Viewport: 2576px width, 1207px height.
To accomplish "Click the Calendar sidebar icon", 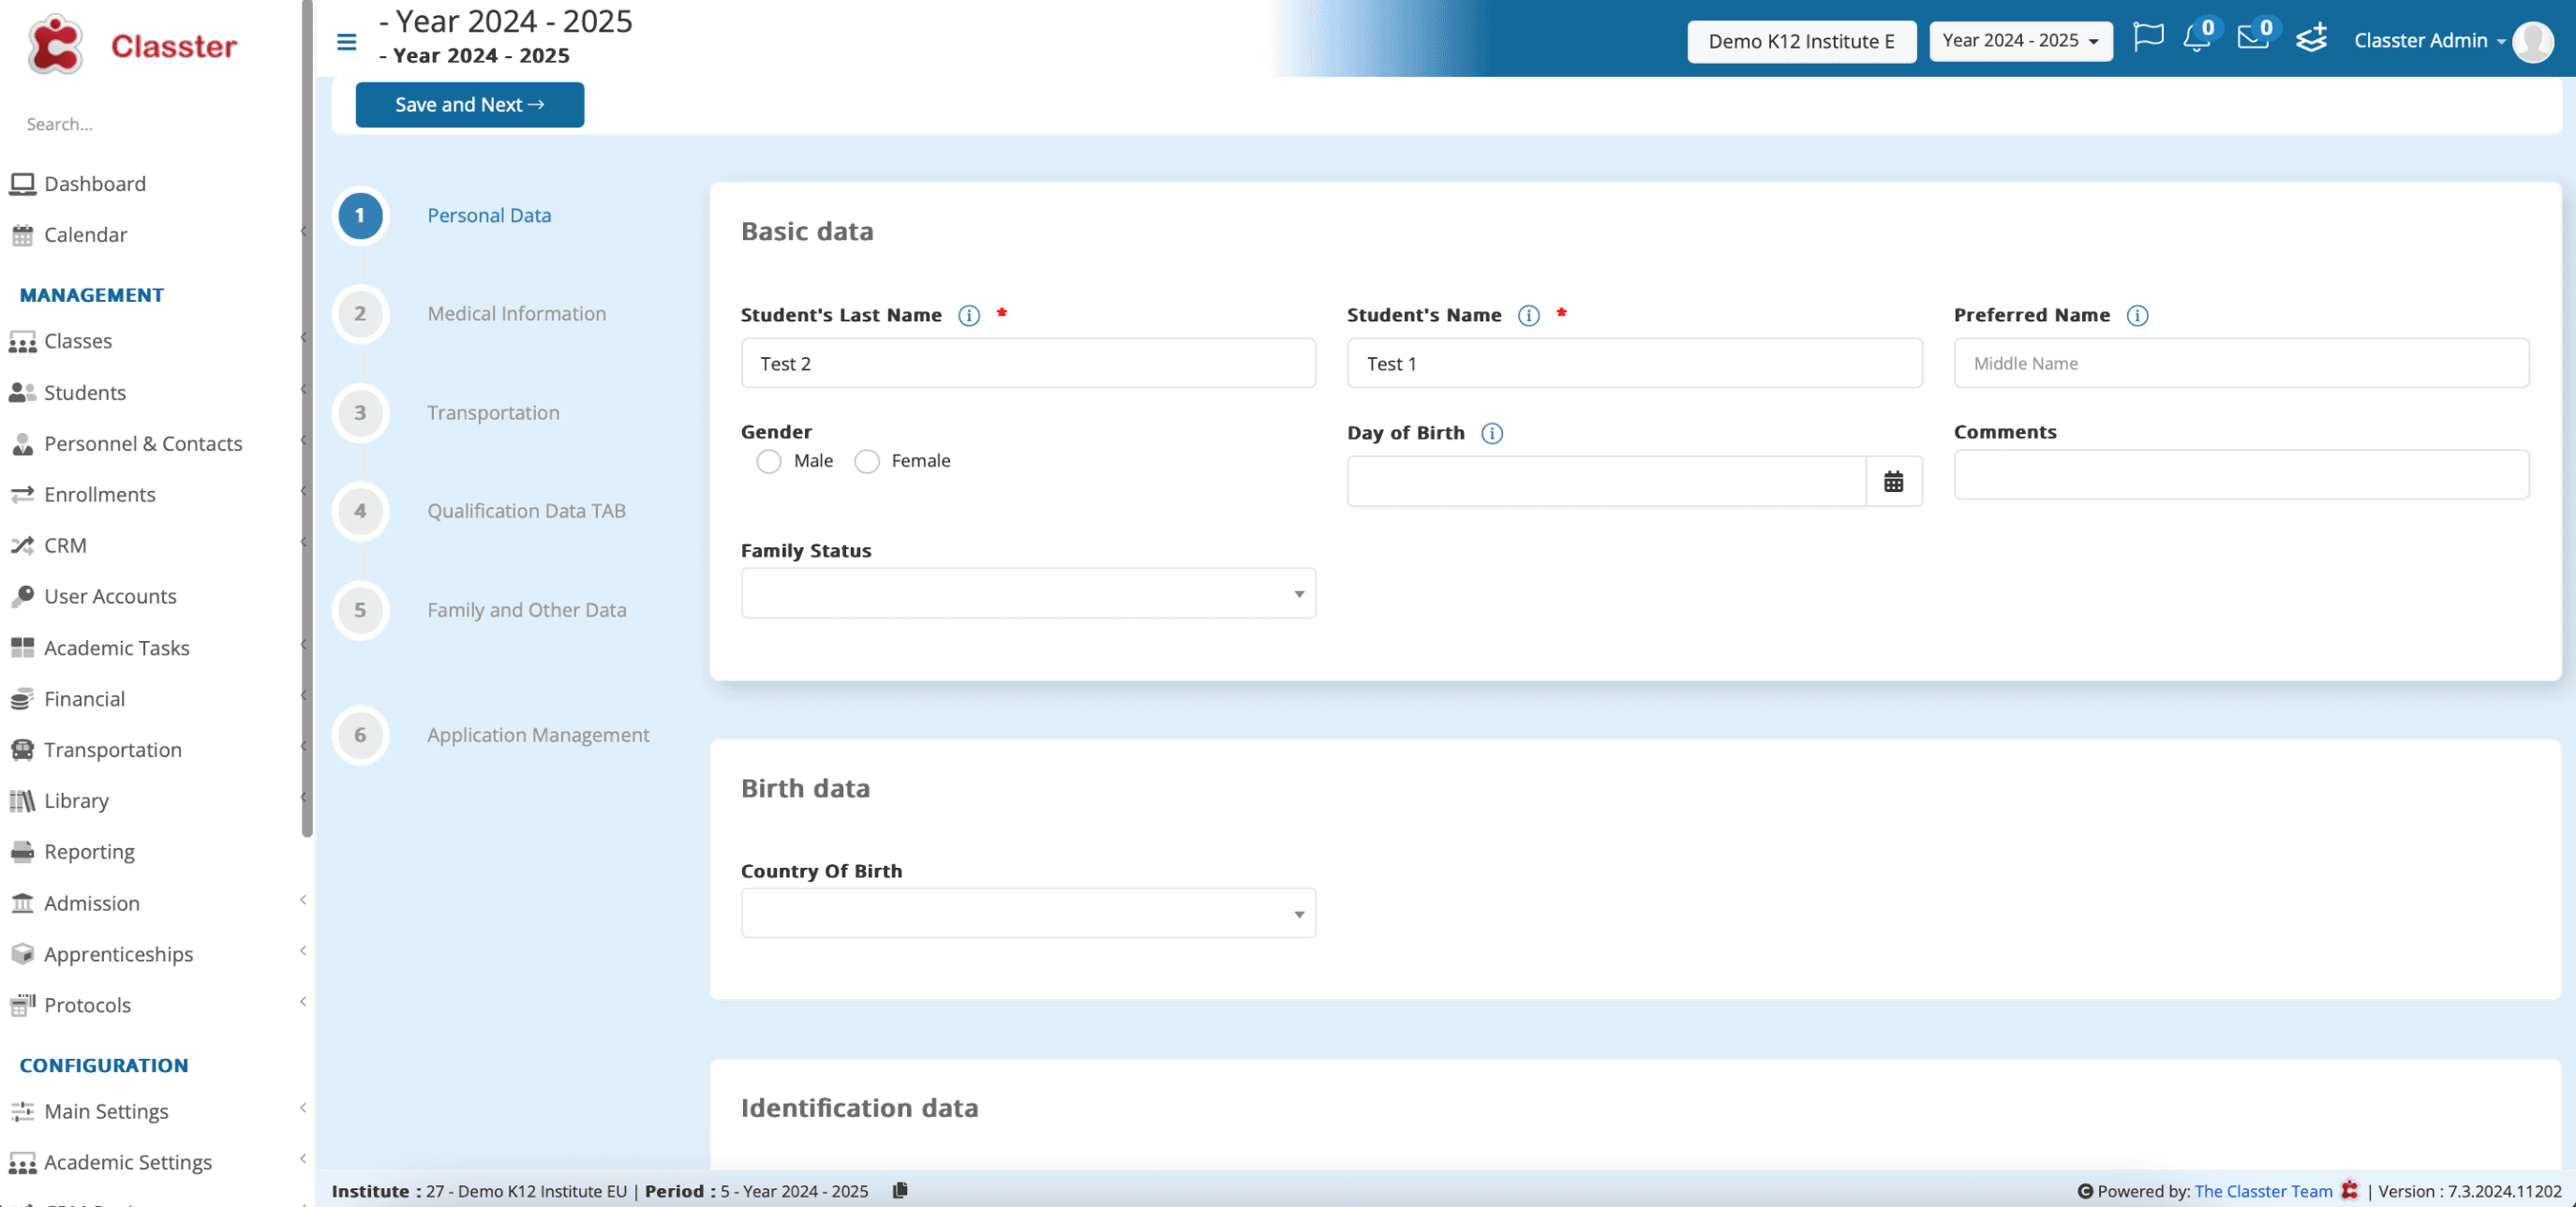I will [22, 235].
